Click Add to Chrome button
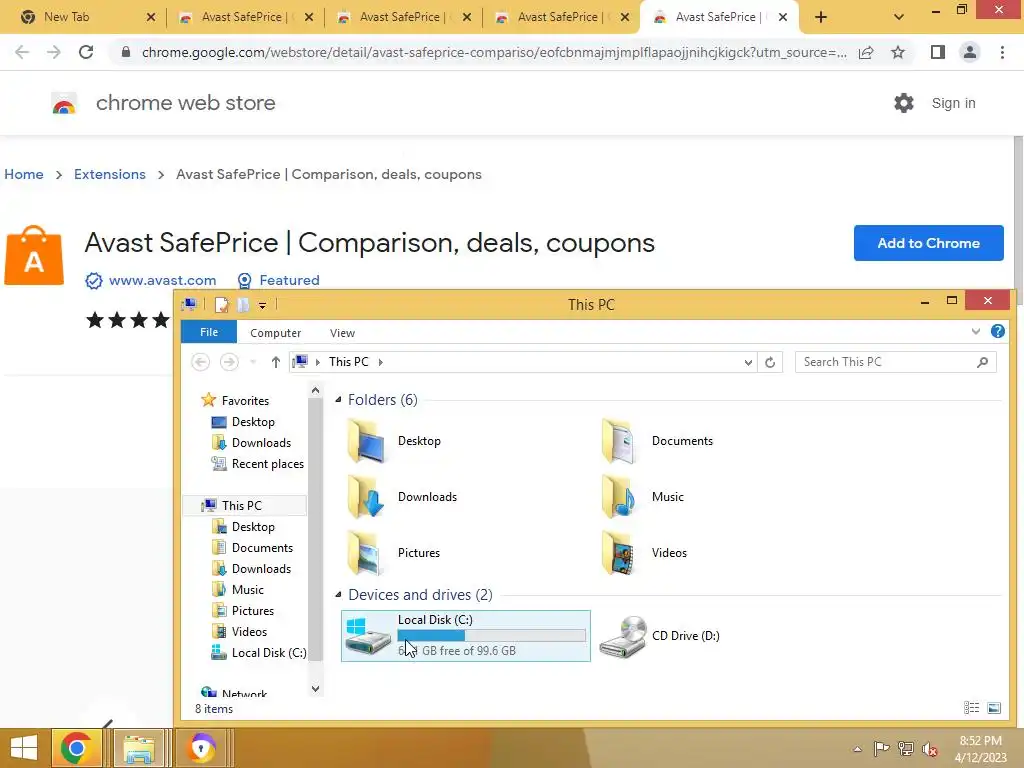Screen dimensions: 1024x768 tap(929, 243)
